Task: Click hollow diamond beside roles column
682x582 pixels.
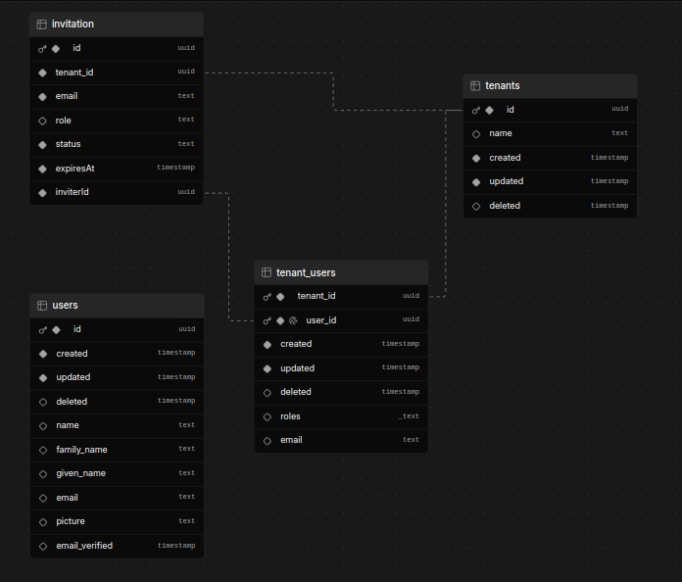Action: point(267,417)
